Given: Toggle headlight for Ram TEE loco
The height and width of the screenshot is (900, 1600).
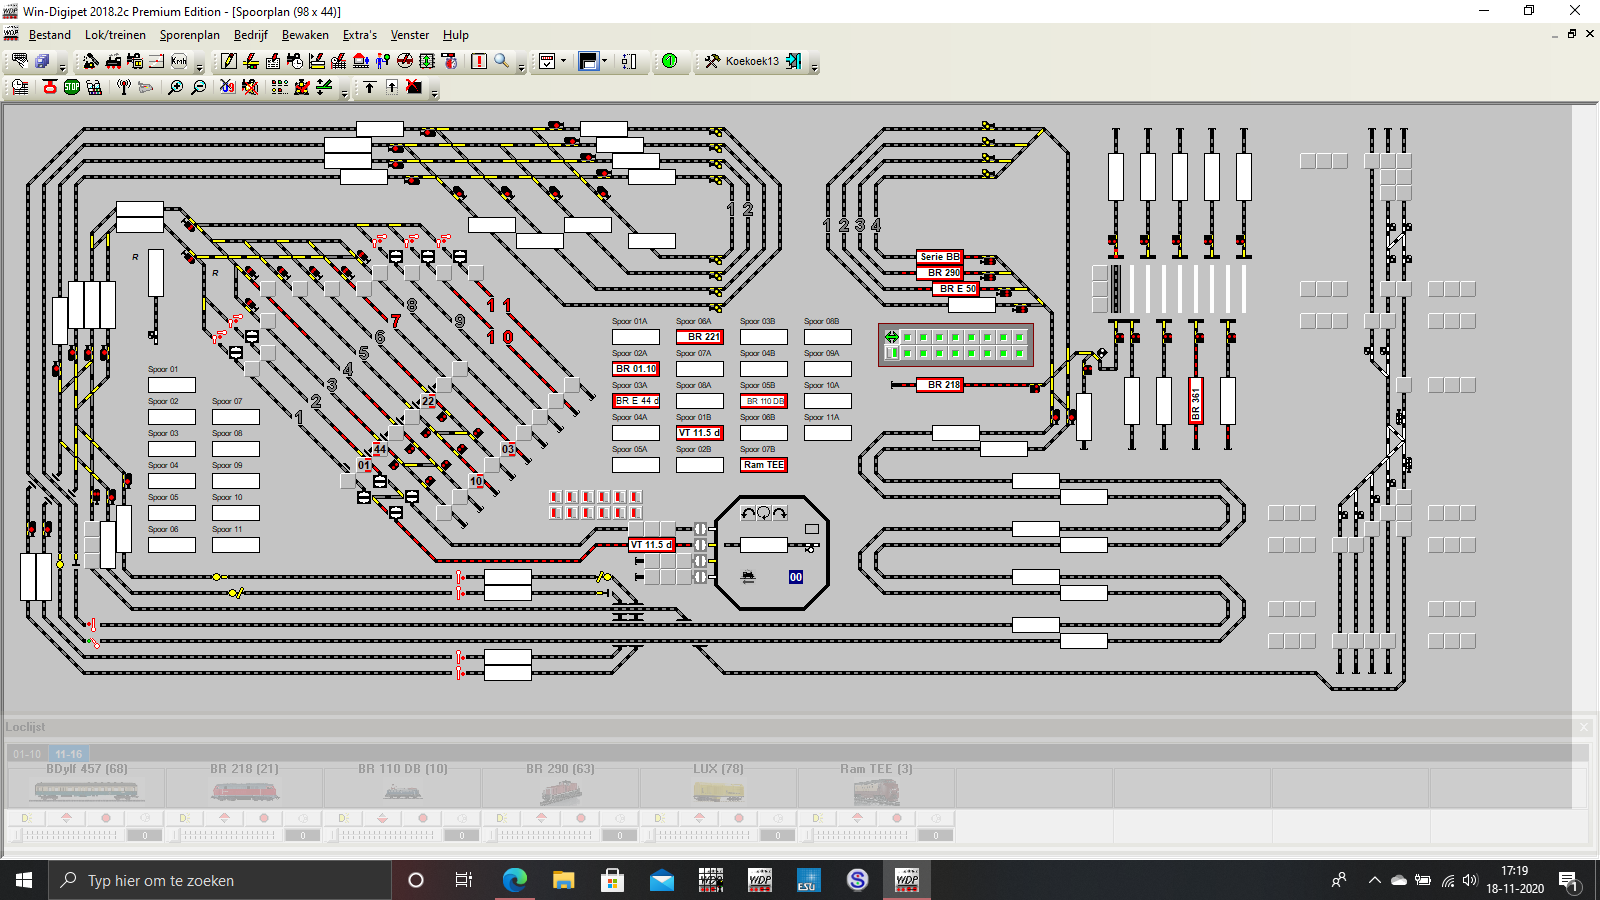Looking at the screenshot, I should click(817, 818).
